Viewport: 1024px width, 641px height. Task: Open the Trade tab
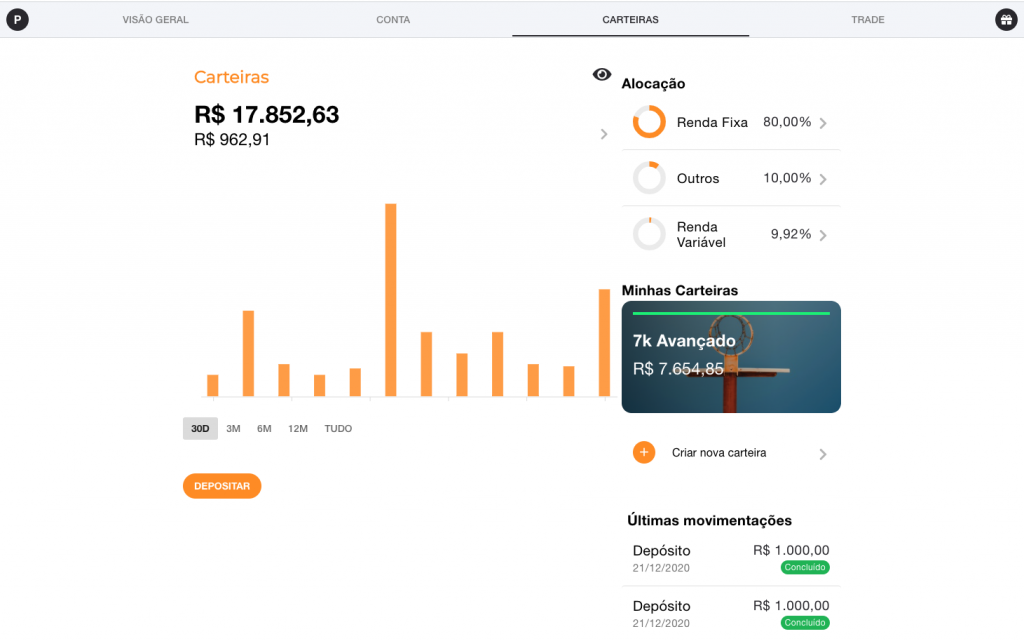(867, 20)
